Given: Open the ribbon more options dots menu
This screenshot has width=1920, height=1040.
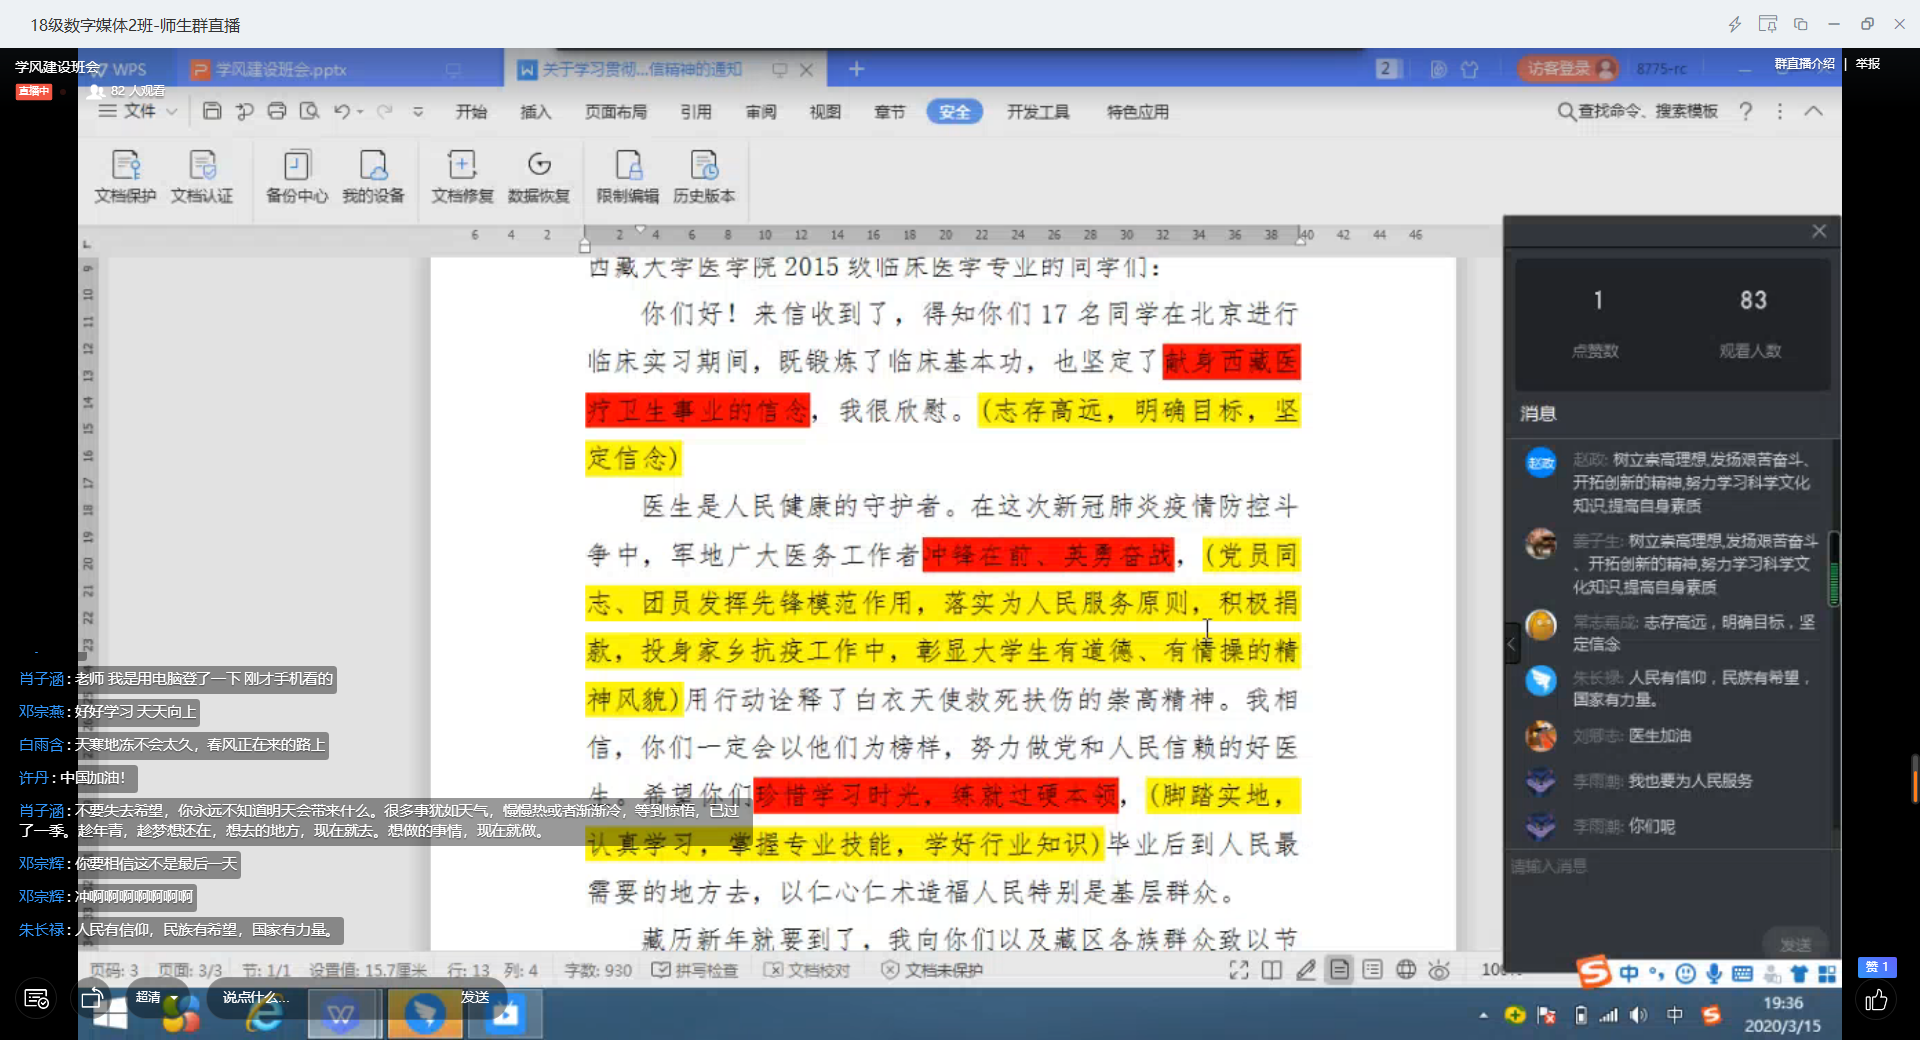Looking at the screenshot, I should (1779, 111).
